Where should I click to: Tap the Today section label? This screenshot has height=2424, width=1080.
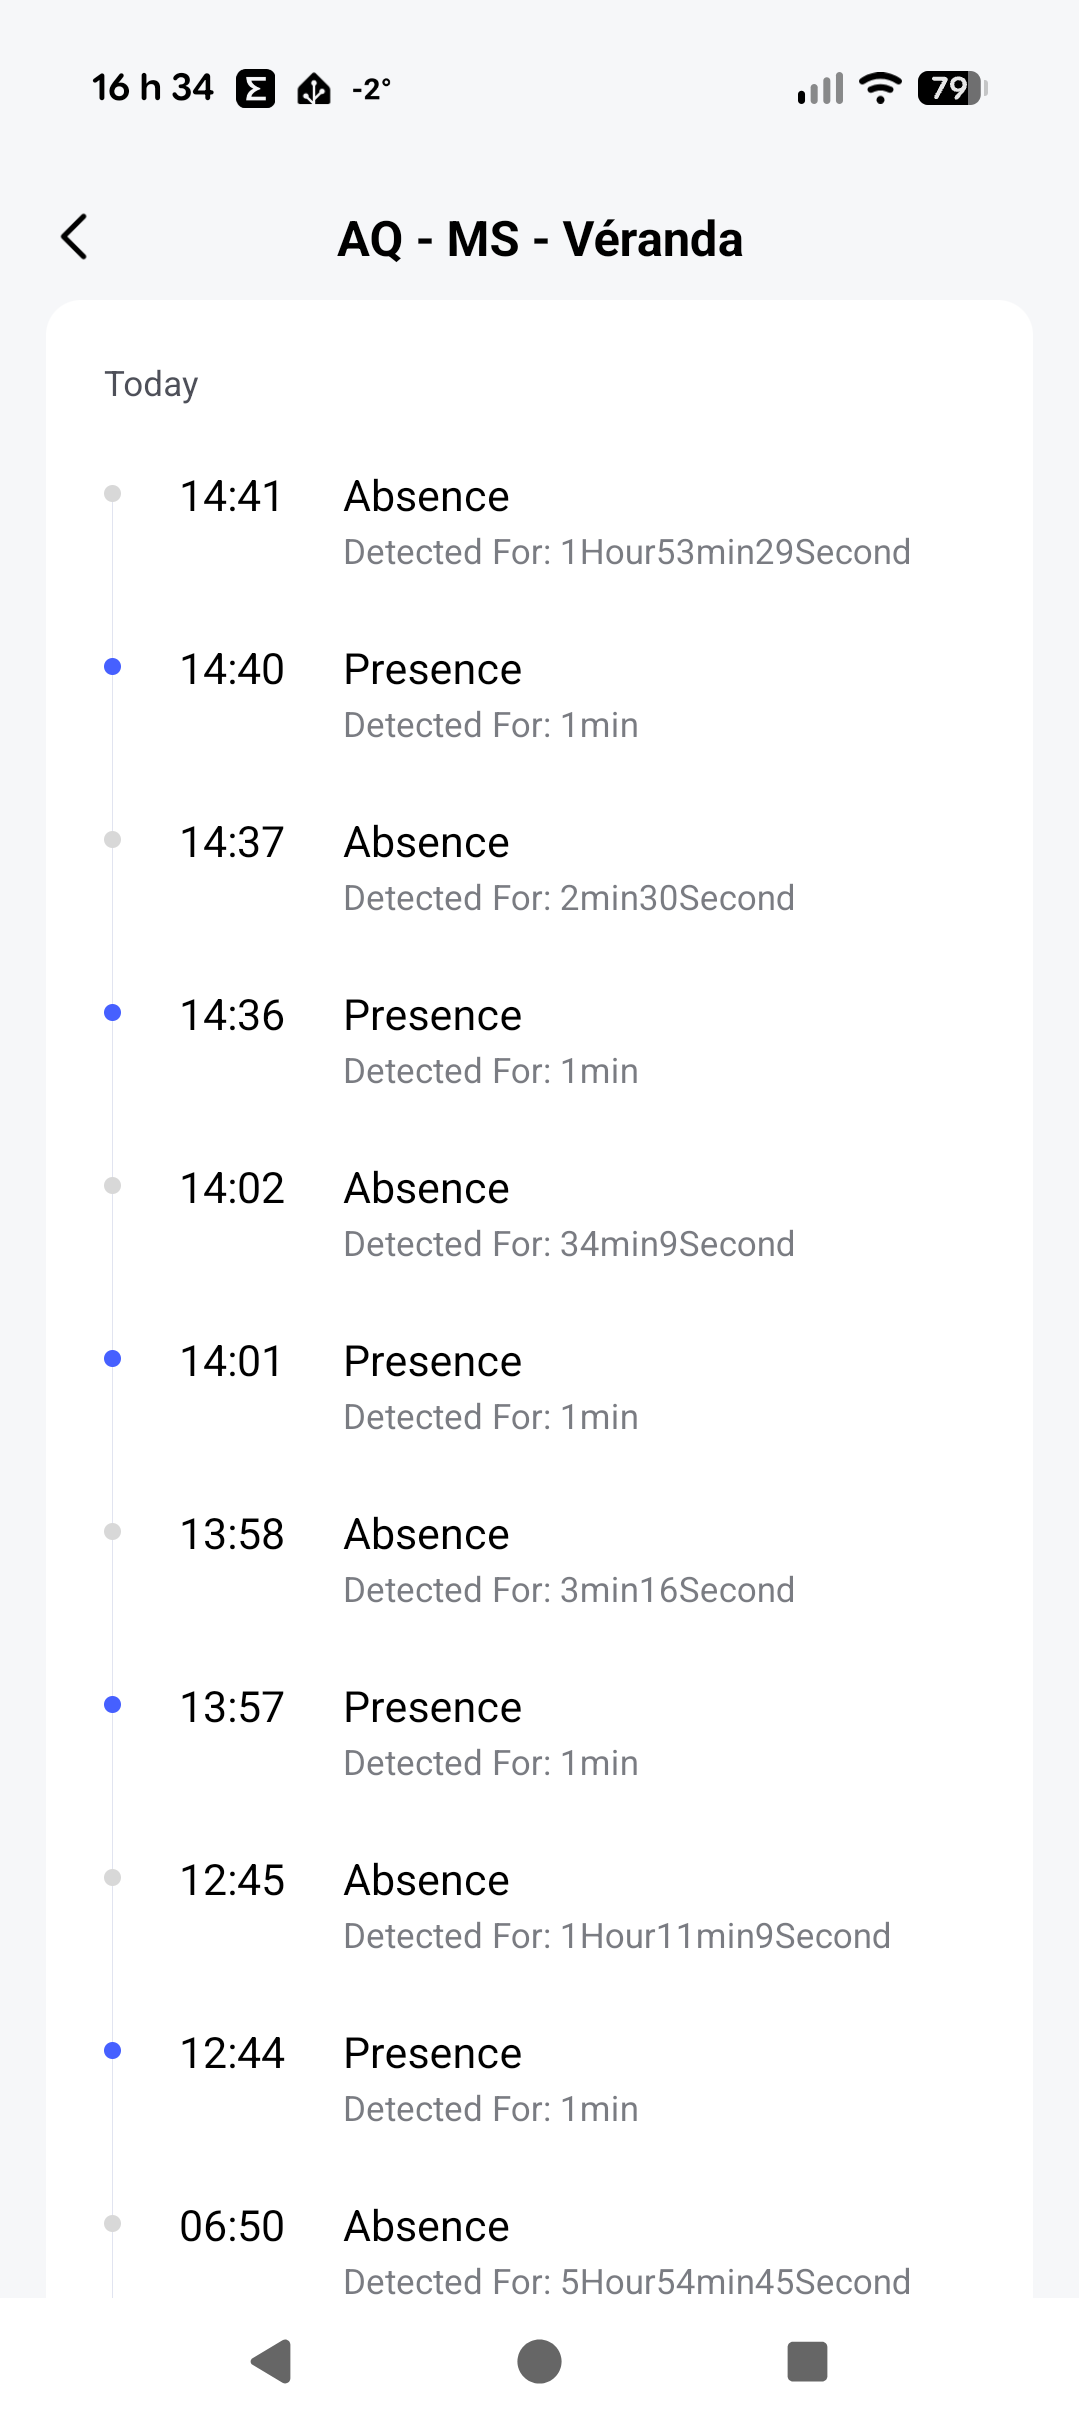[x=152, y=384]
